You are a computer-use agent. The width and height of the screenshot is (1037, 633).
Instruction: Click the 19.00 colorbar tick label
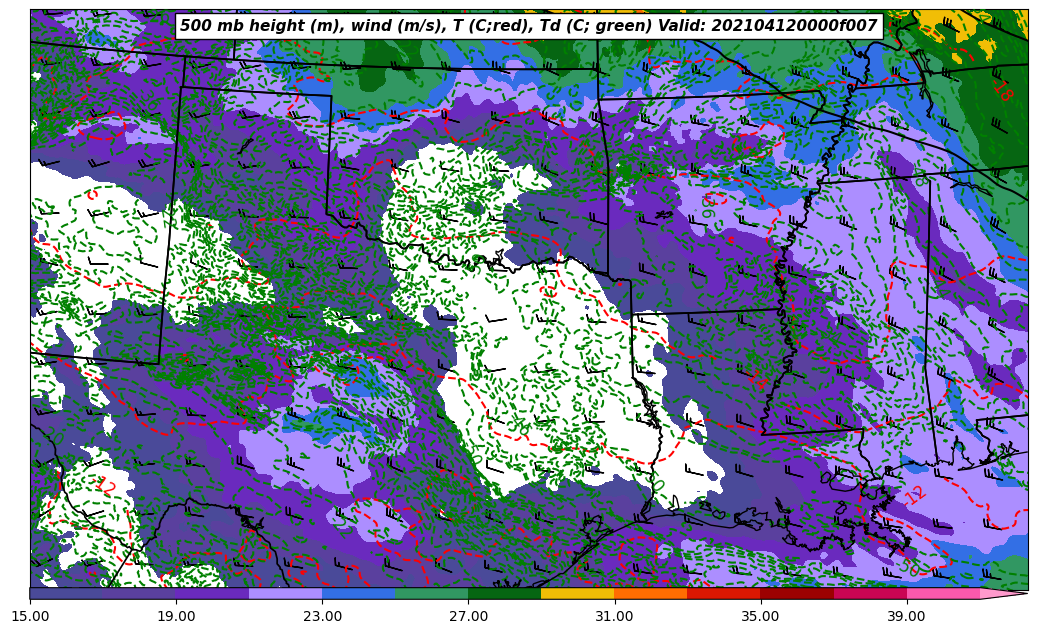pos(176,616)
